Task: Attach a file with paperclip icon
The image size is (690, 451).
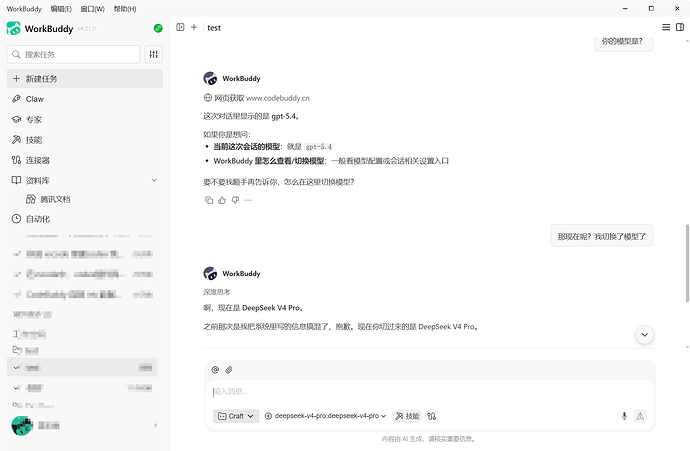Action: click(x=229, y=370)
